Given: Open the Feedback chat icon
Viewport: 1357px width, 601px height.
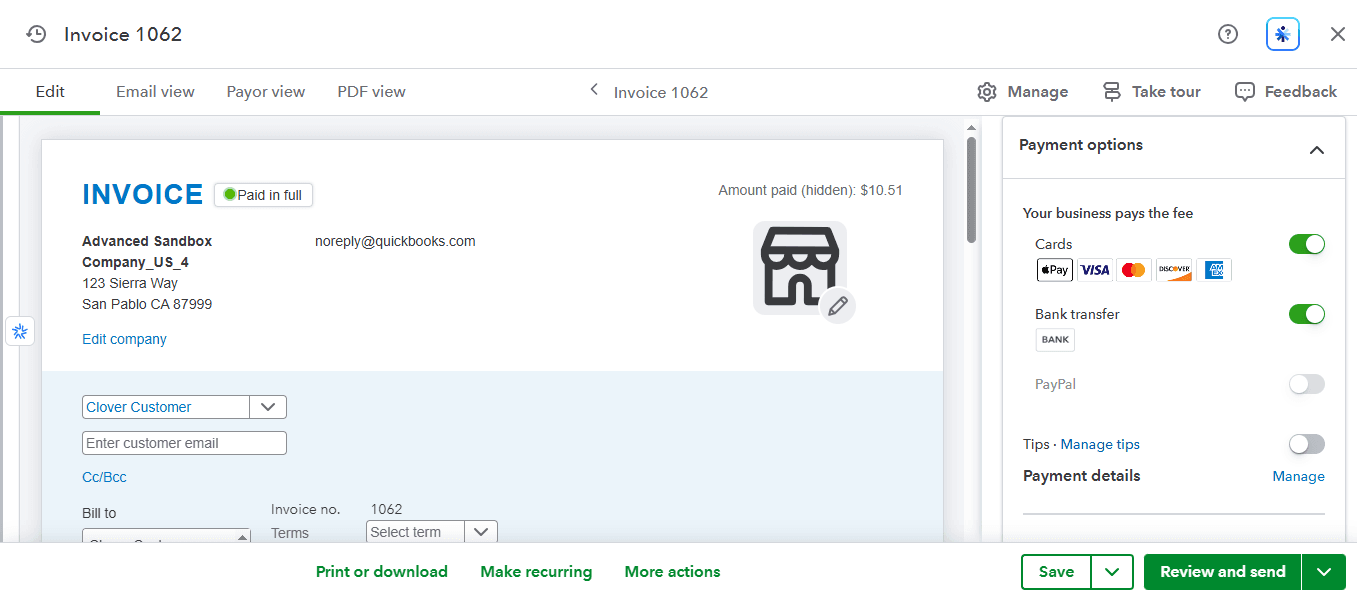Looking at the screenshot, I should 1245,92.
